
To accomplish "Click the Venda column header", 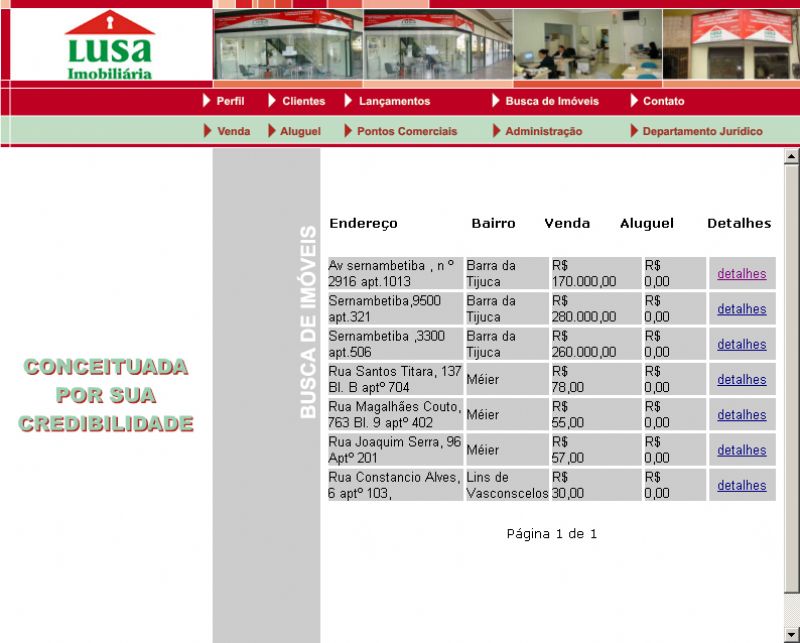I will 567,223.
